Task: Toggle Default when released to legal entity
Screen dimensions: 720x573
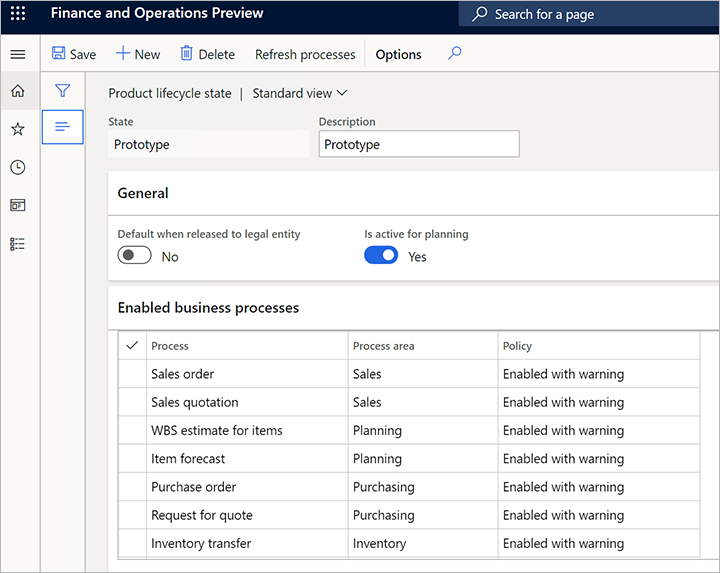Action: click(x=135, y=256)
